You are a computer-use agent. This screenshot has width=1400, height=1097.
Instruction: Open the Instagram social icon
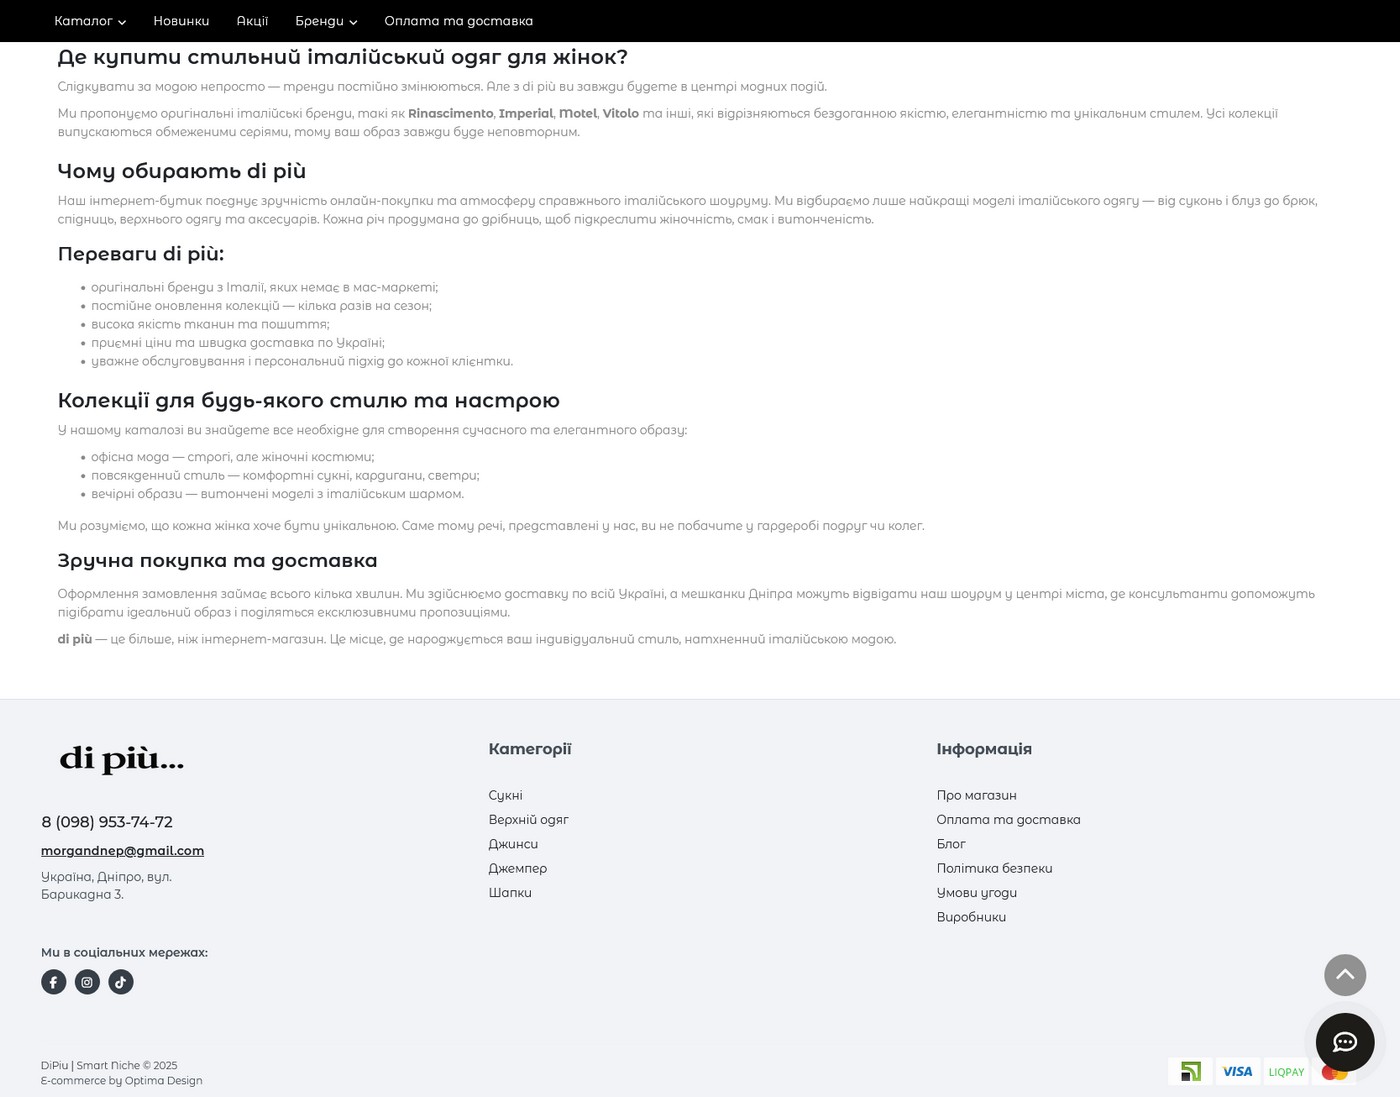[87, 982]
